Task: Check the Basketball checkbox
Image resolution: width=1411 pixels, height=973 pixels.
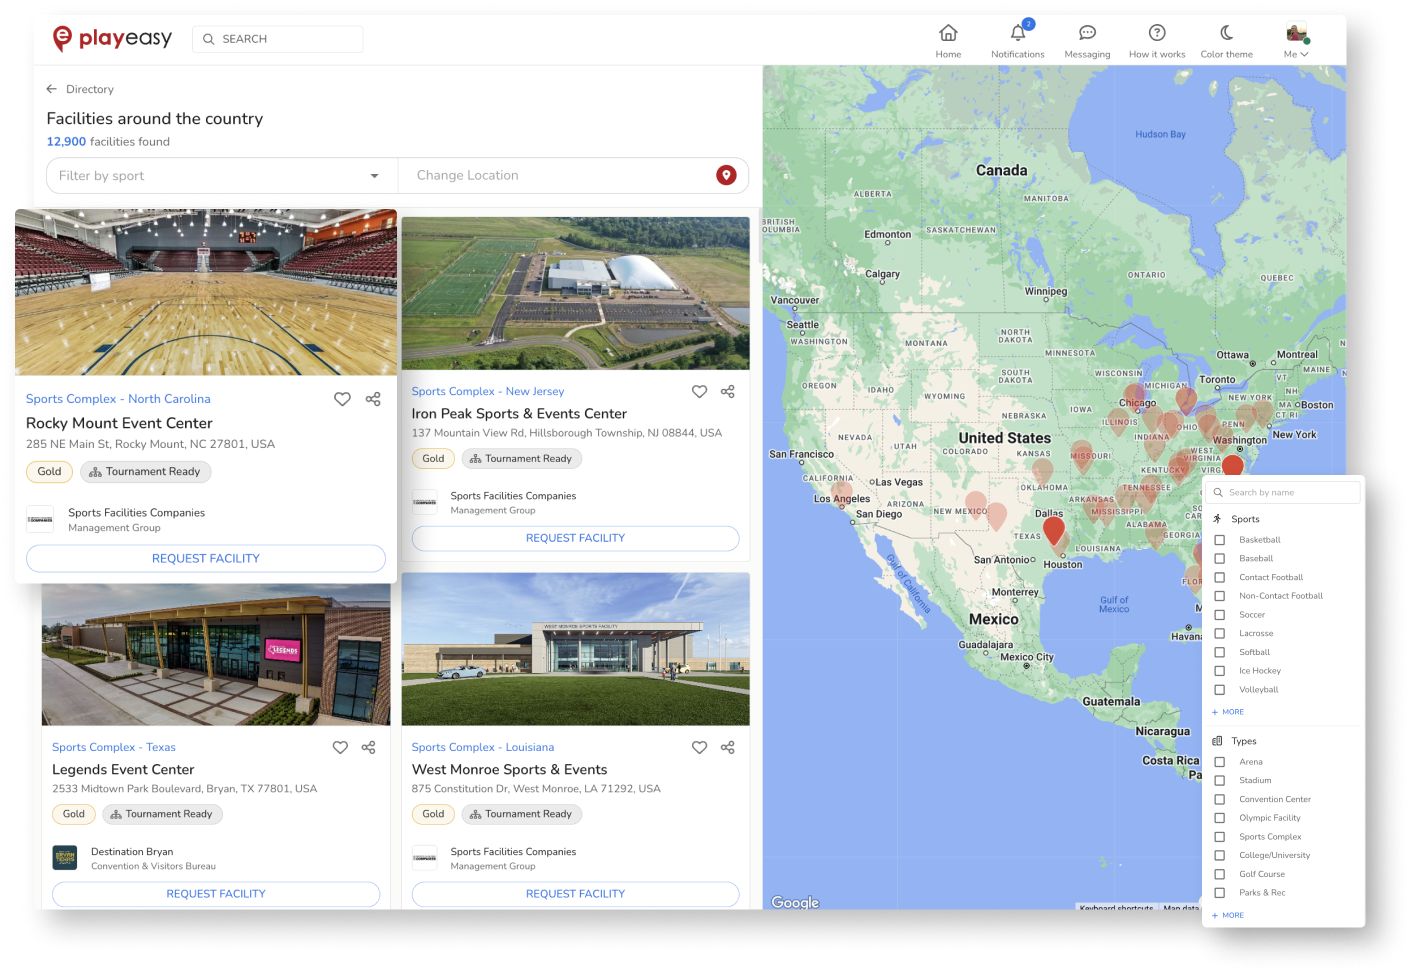Action: pos(1219,540)
